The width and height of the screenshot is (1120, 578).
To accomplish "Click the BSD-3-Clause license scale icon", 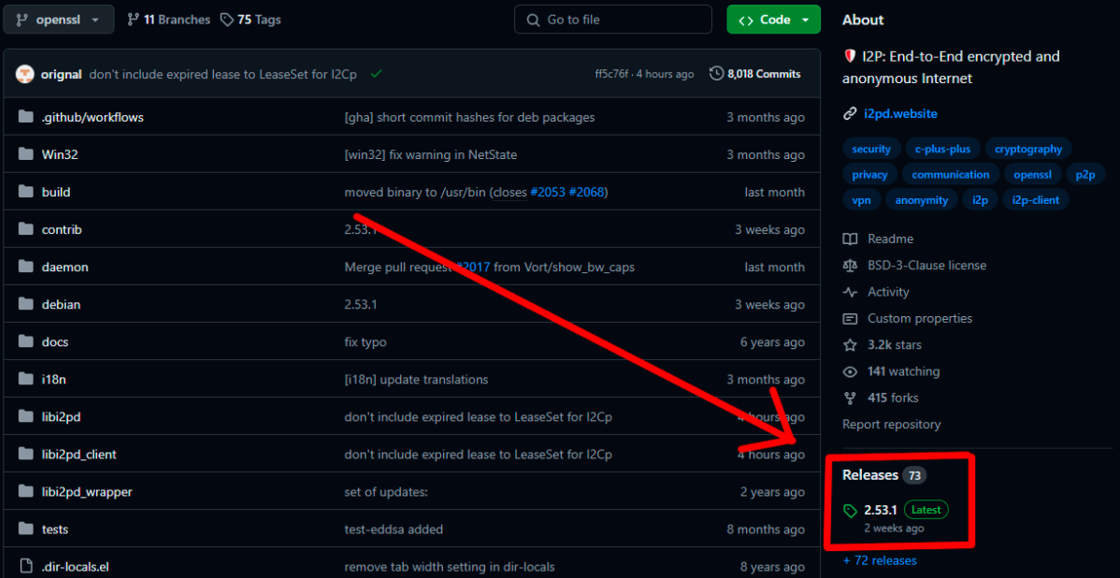I will click(850, 265).
